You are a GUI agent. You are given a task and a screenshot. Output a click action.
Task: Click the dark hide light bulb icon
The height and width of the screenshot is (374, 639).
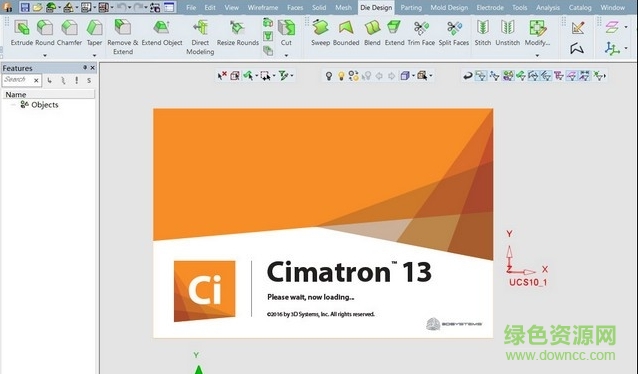(x=328, y=76)
